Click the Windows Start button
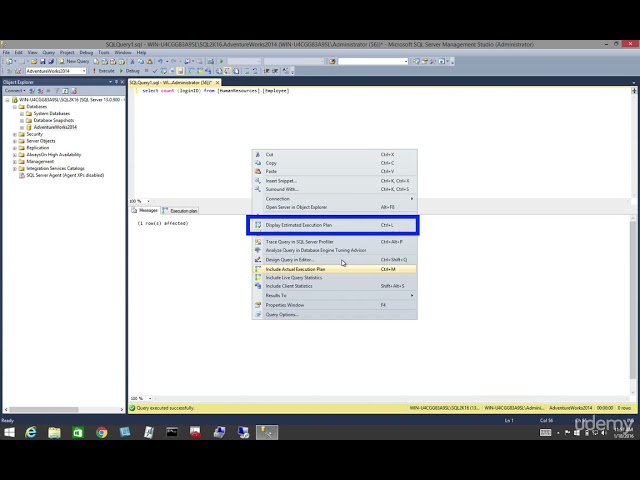This screenshot has height=480, width=640. click(x=9, y=432)
